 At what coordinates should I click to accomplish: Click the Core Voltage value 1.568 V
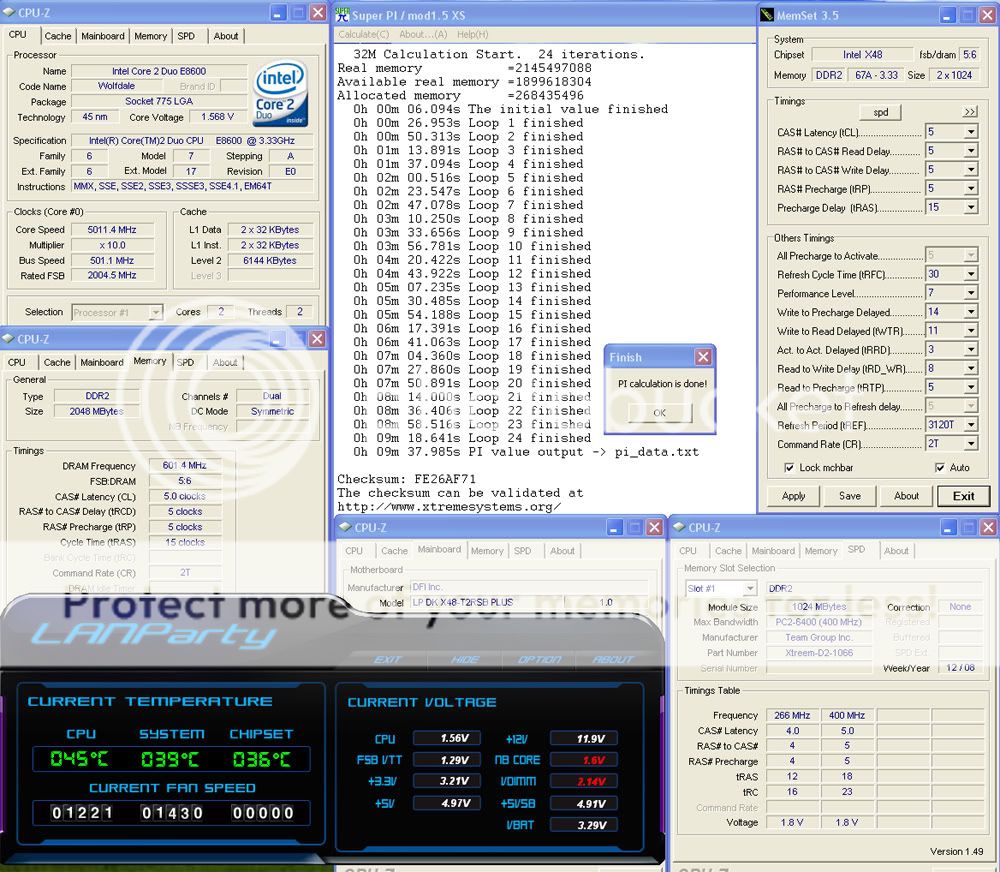pos(217,117)
